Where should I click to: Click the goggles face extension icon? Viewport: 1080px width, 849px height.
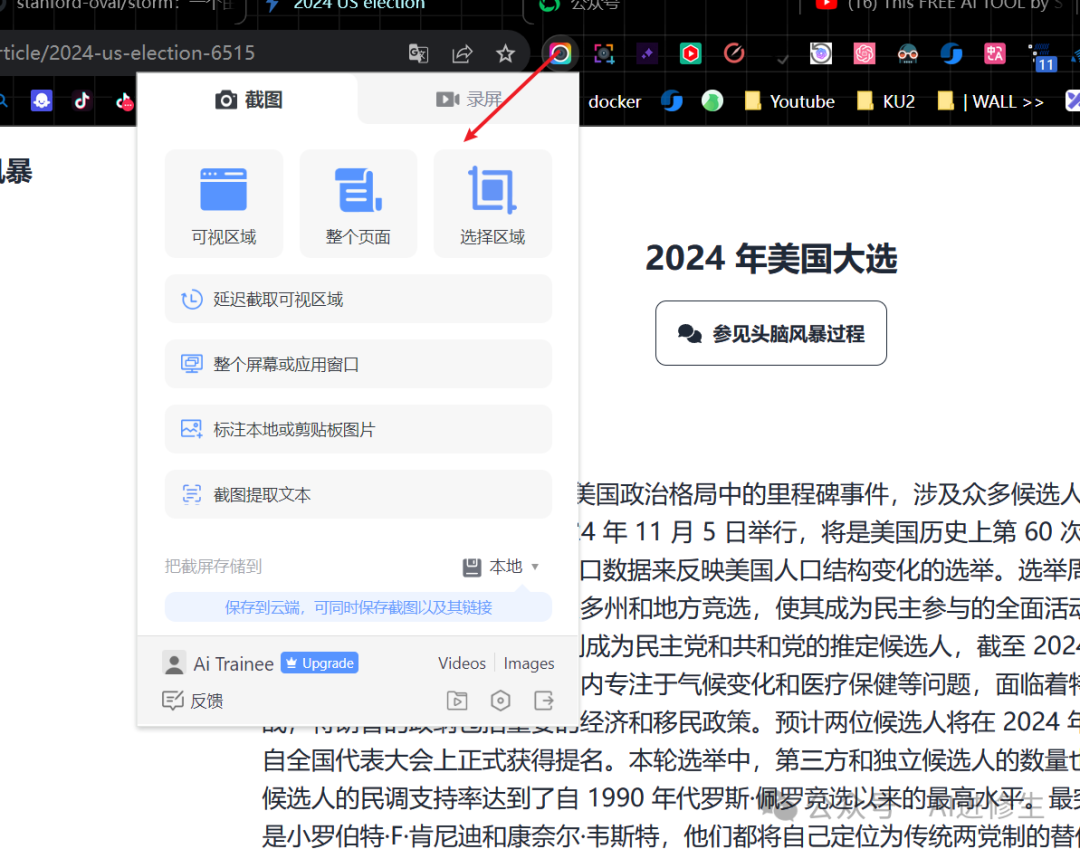pos(908,53)
